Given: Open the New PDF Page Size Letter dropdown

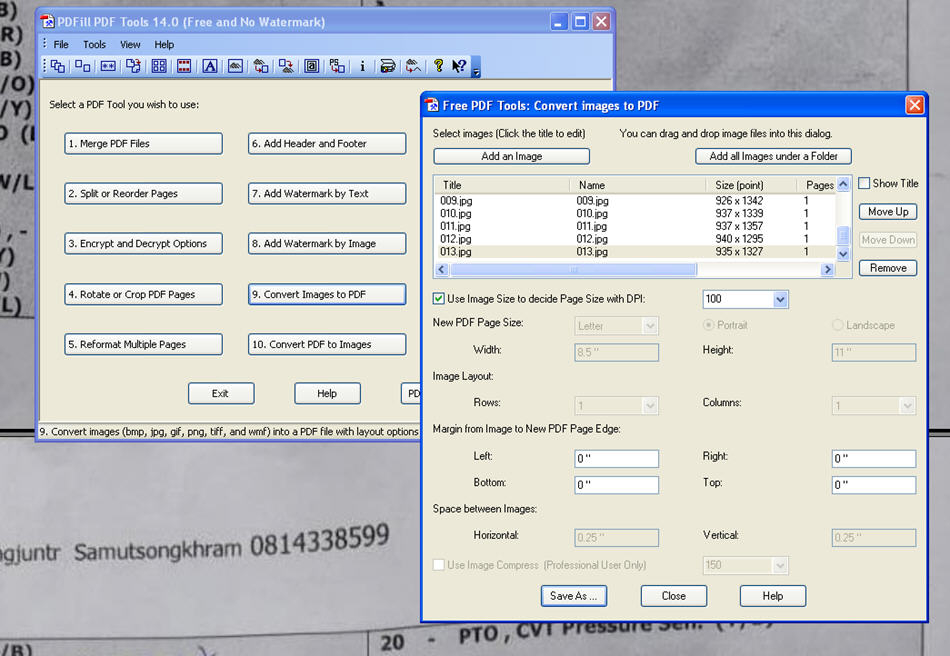Looking at the screenshot, I should 650,325.
